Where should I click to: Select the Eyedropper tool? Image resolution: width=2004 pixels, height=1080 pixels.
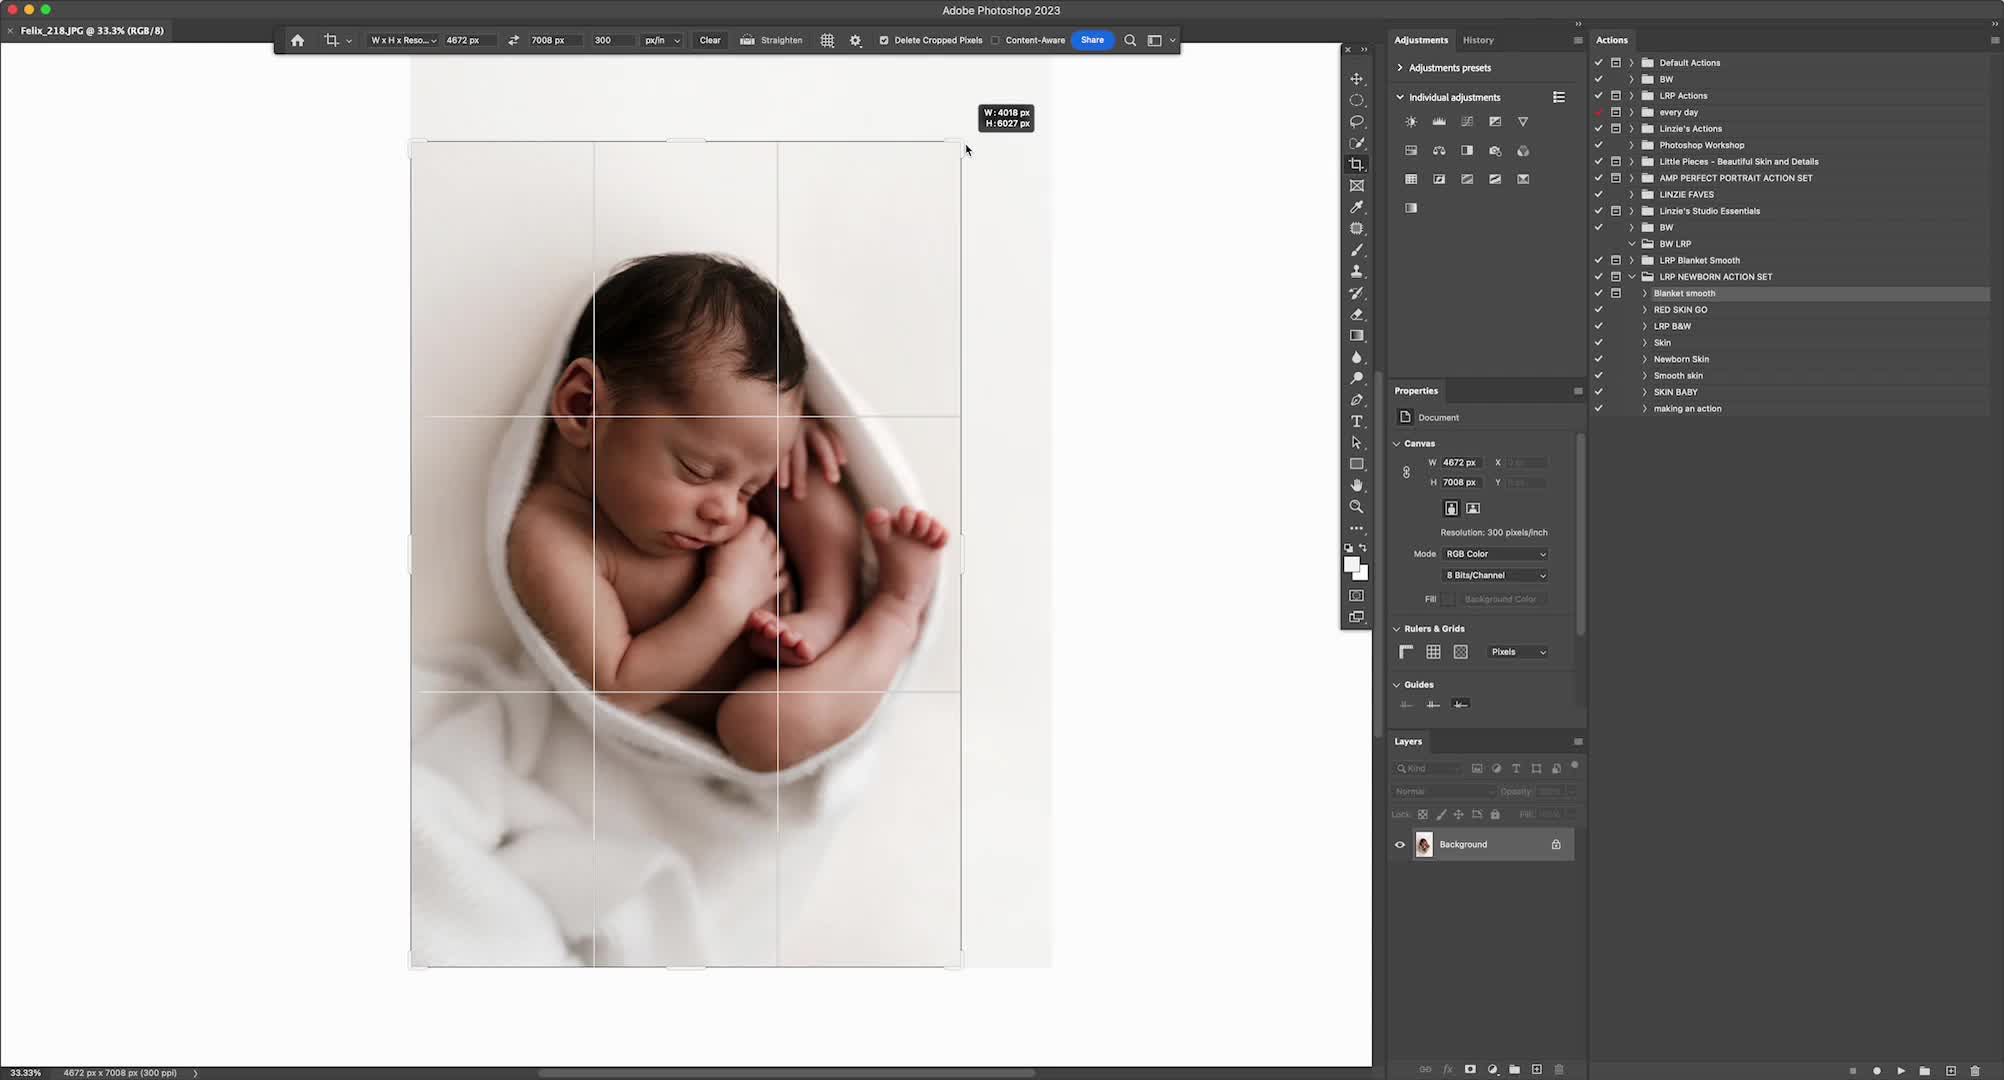click(1357, 207)
